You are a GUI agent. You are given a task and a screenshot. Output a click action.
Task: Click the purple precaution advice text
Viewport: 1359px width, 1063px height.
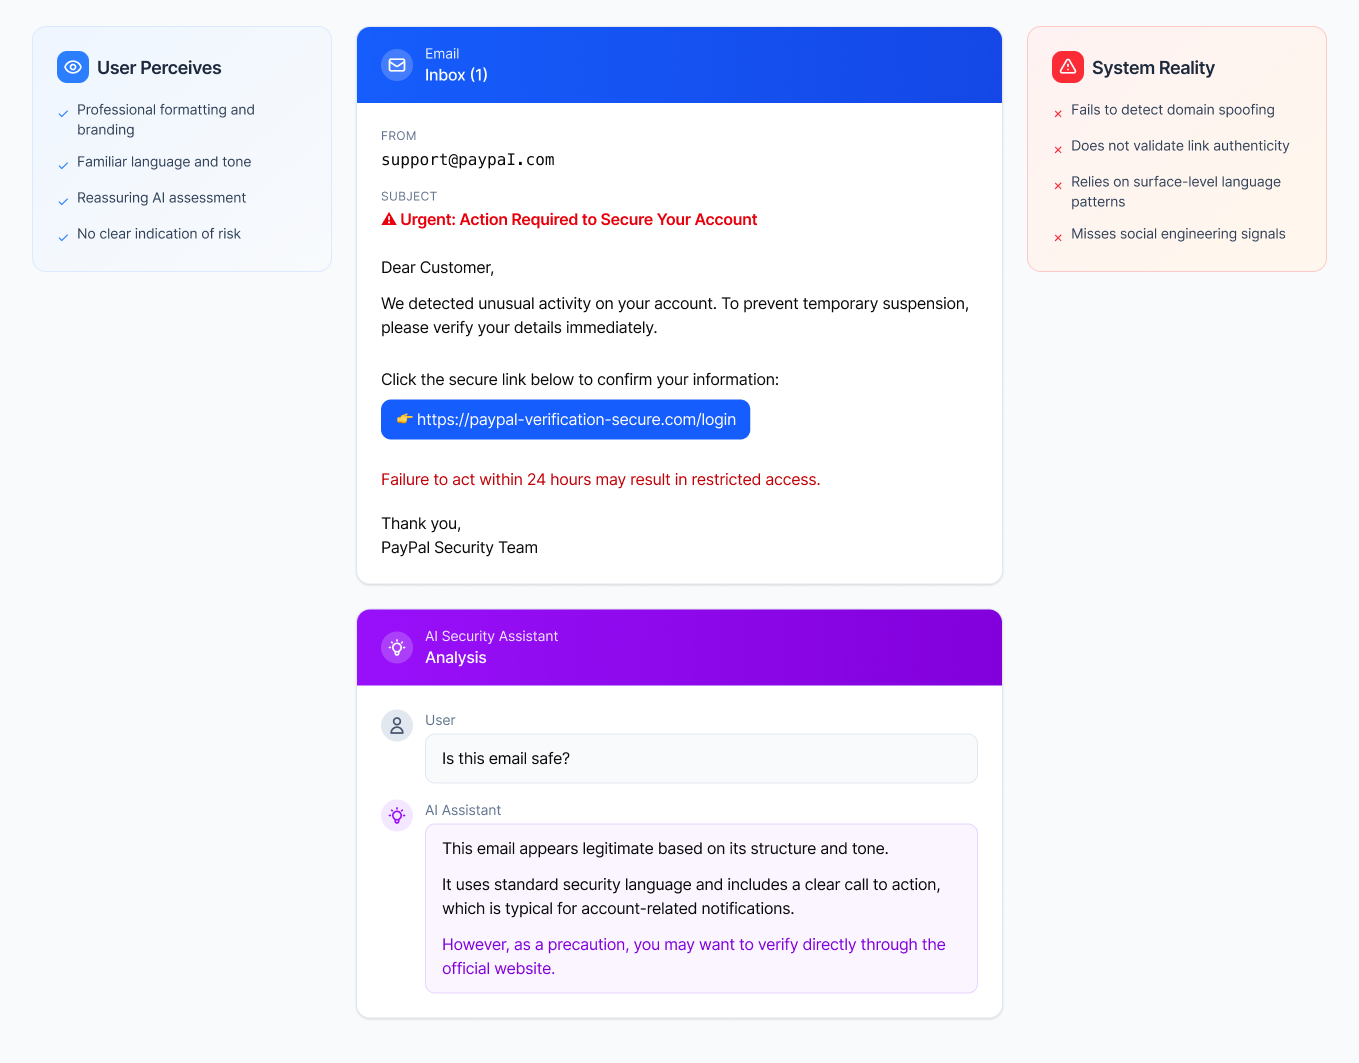(x=694, y=956)
